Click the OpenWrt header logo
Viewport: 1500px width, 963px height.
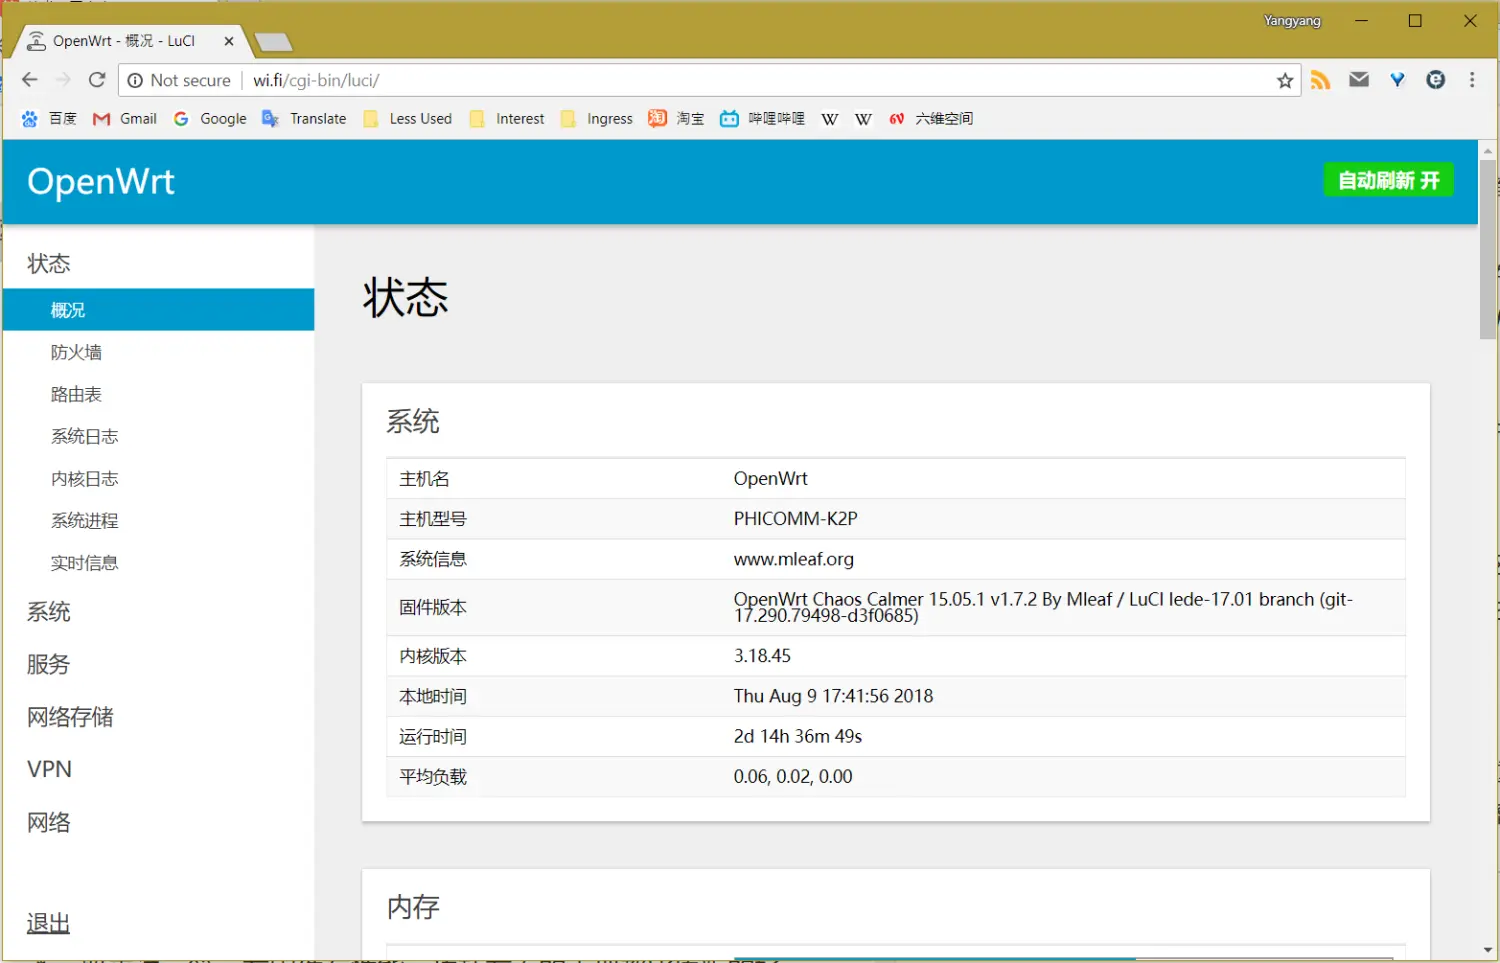click(101, 181)
